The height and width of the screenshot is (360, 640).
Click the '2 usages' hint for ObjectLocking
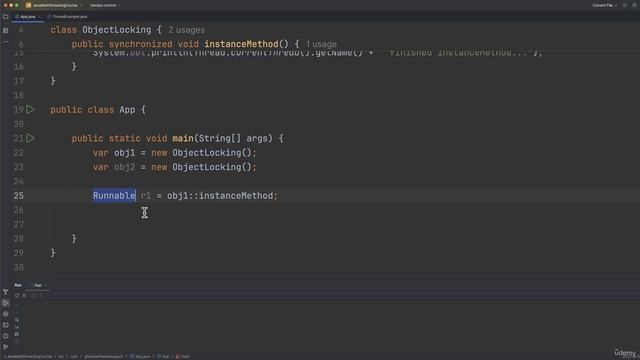[187, 30]
